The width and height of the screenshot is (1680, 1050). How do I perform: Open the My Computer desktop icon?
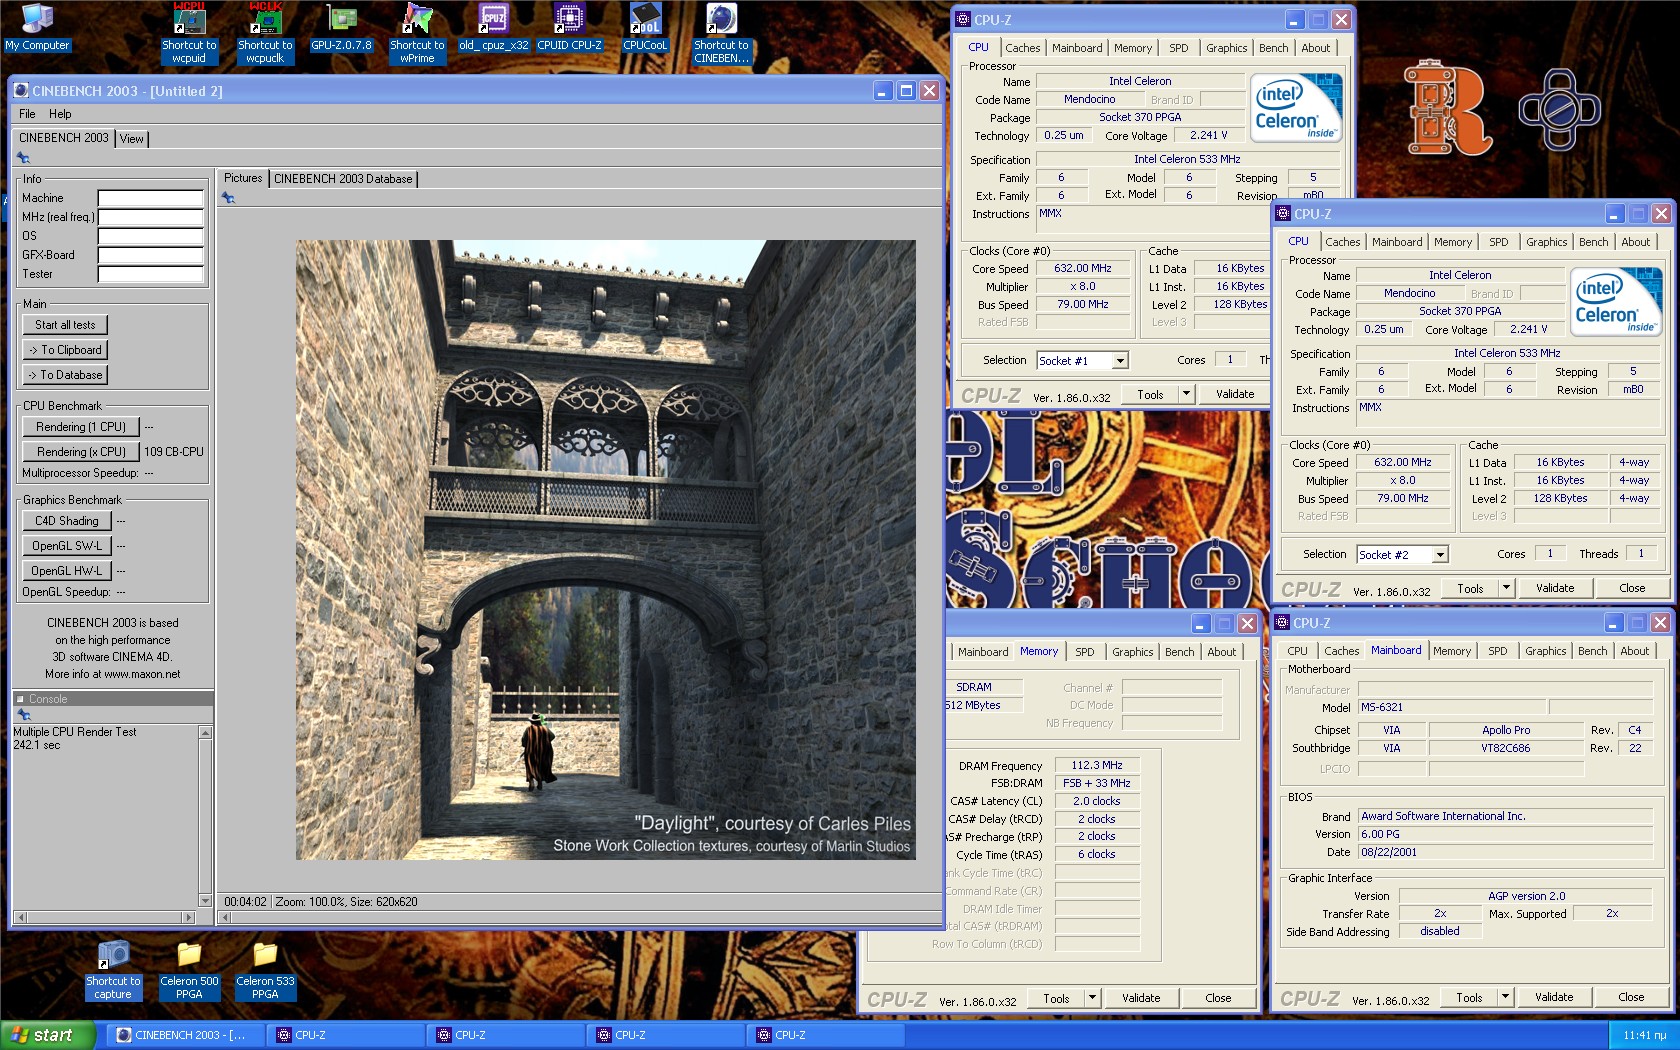37,28
